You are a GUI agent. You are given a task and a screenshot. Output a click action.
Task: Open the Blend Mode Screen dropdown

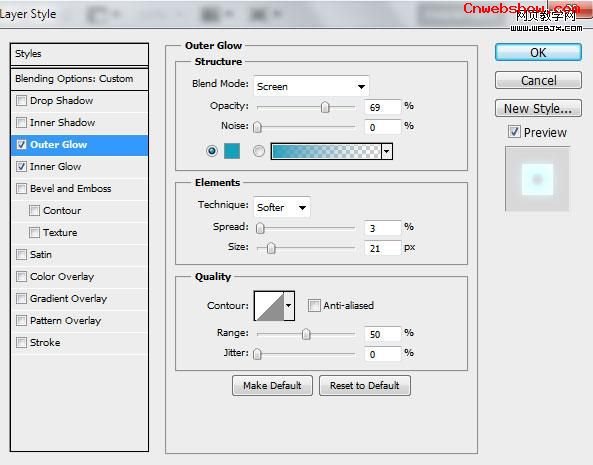311,87
